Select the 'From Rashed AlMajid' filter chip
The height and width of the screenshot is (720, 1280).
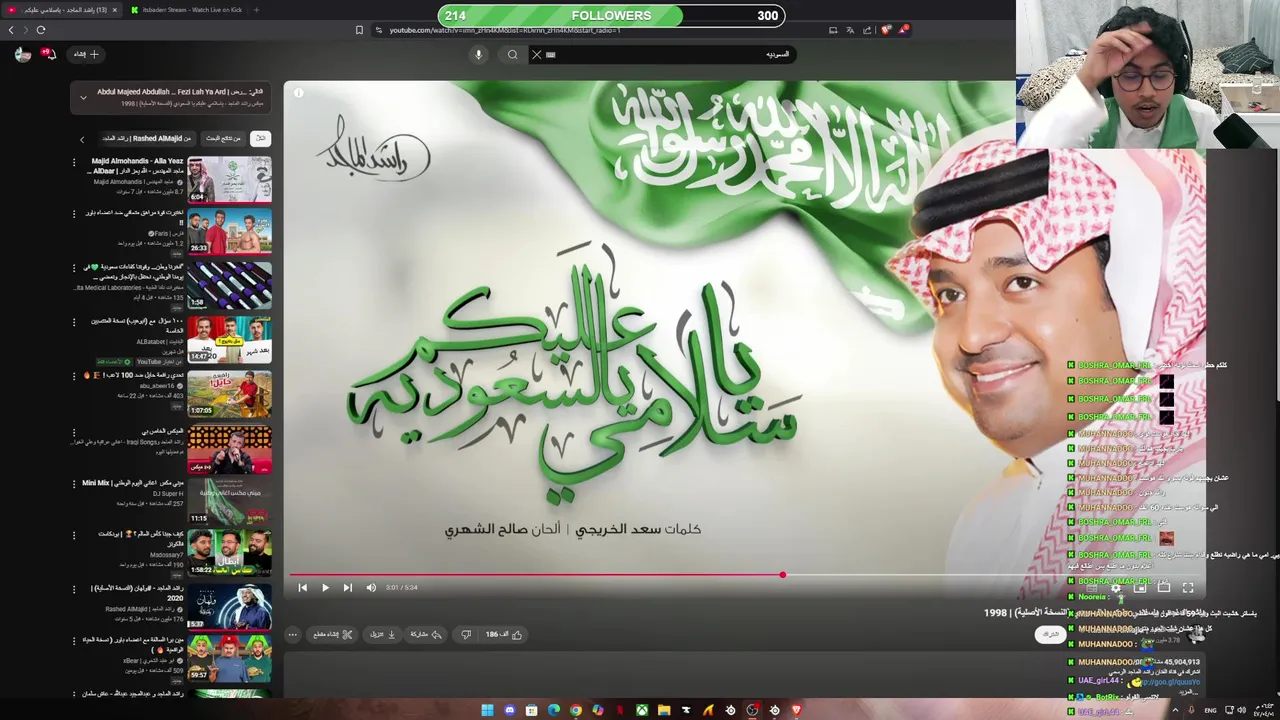click(147, 138)
